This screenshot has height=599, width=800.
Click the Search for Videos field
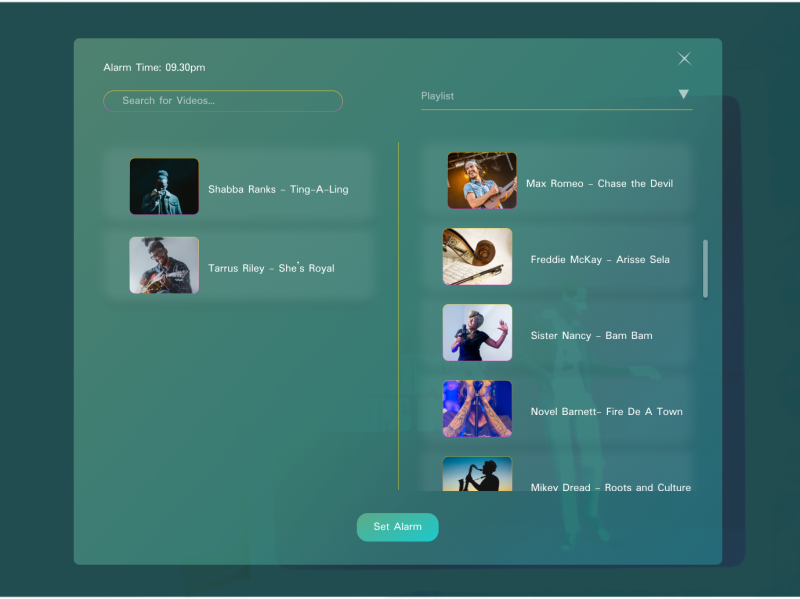(x=222, y=100)
